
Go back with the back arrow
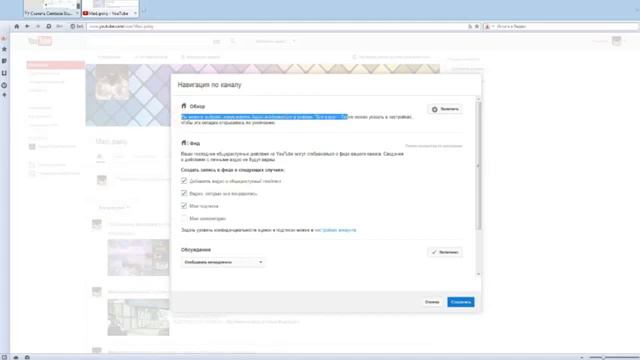(x=27, y=26)
